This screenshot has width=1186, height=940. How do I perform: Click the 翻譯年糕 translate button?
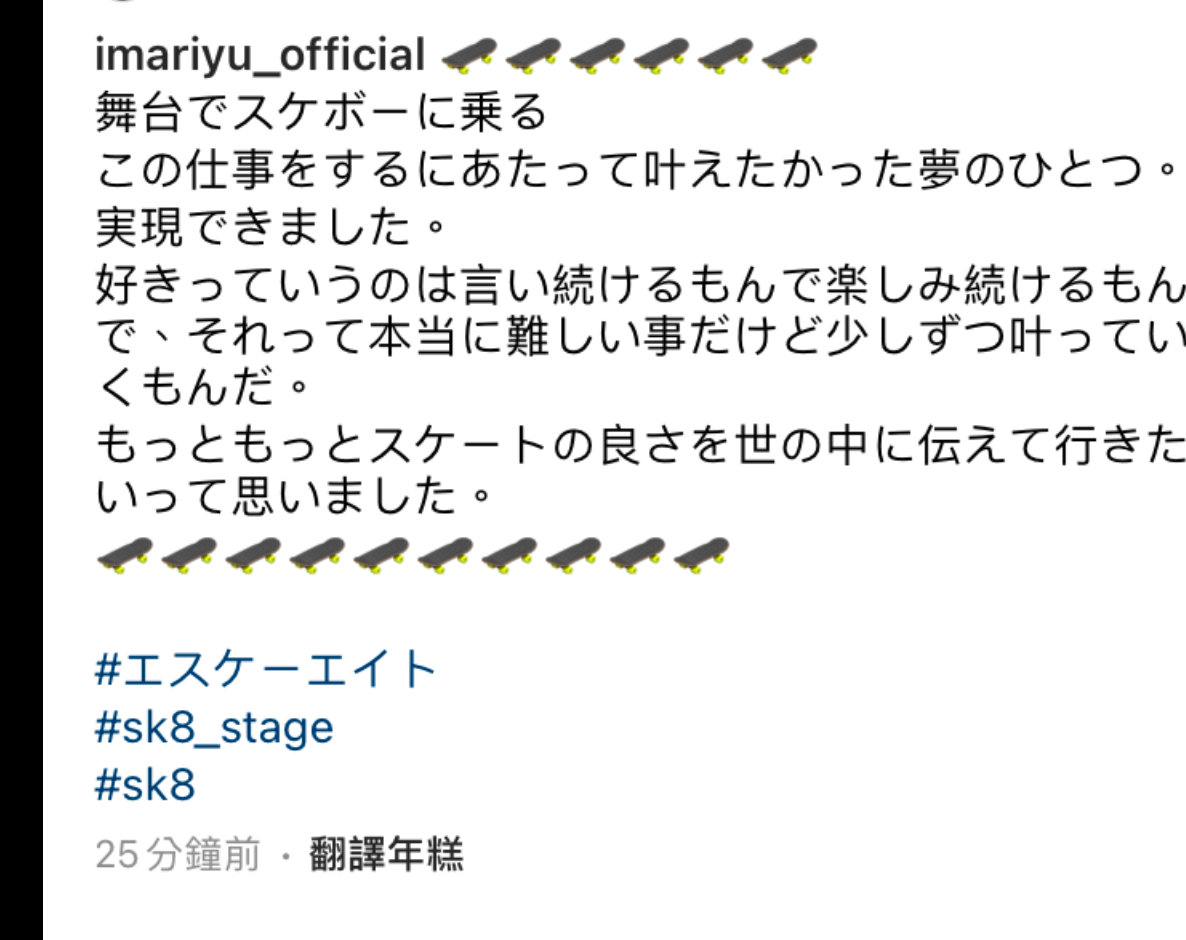(387, 854)
